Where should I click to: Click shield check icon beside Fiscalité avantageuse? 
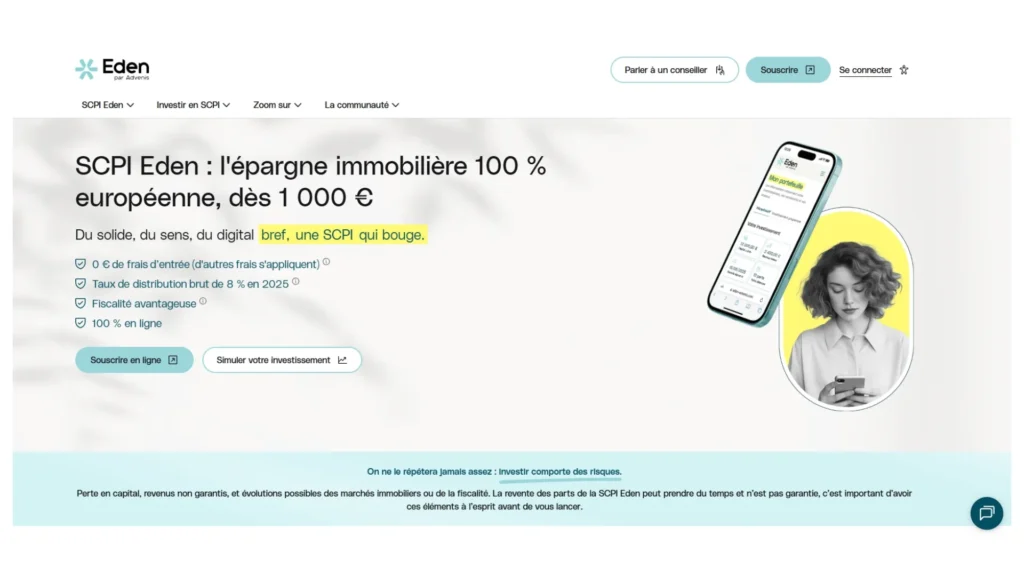80,303
